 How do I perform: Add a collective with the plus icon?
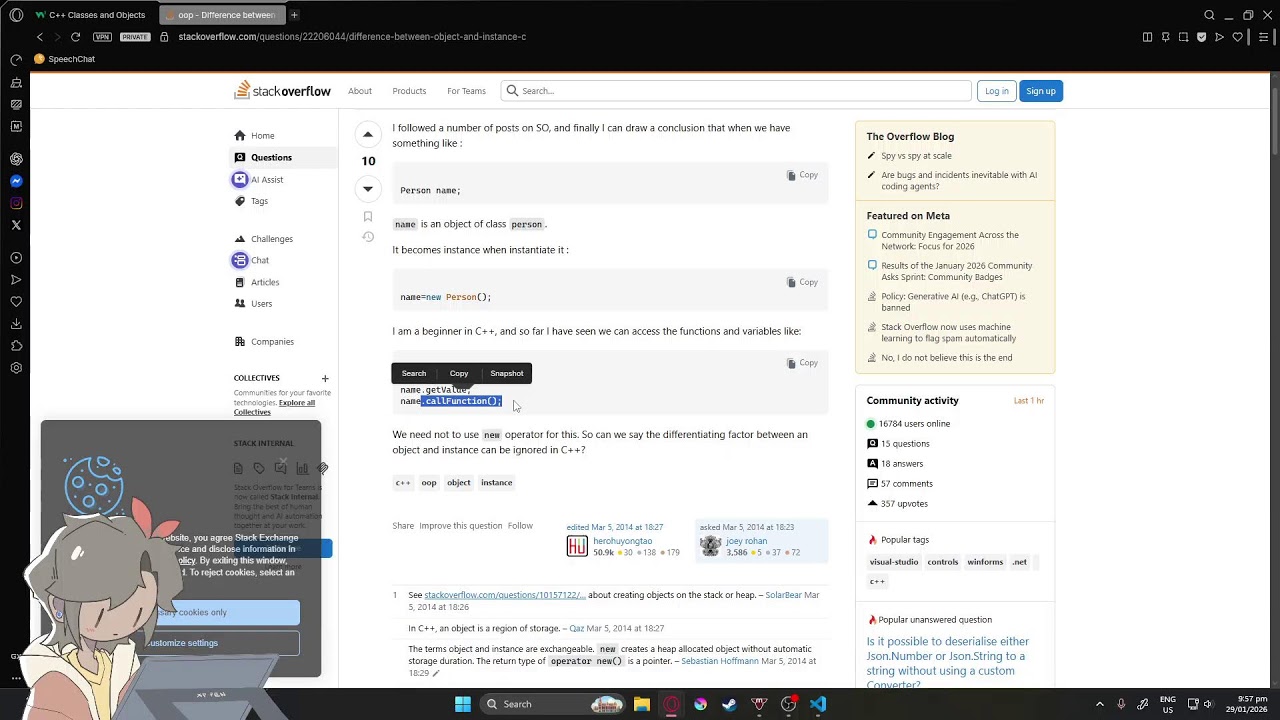[x=325, y=379]
